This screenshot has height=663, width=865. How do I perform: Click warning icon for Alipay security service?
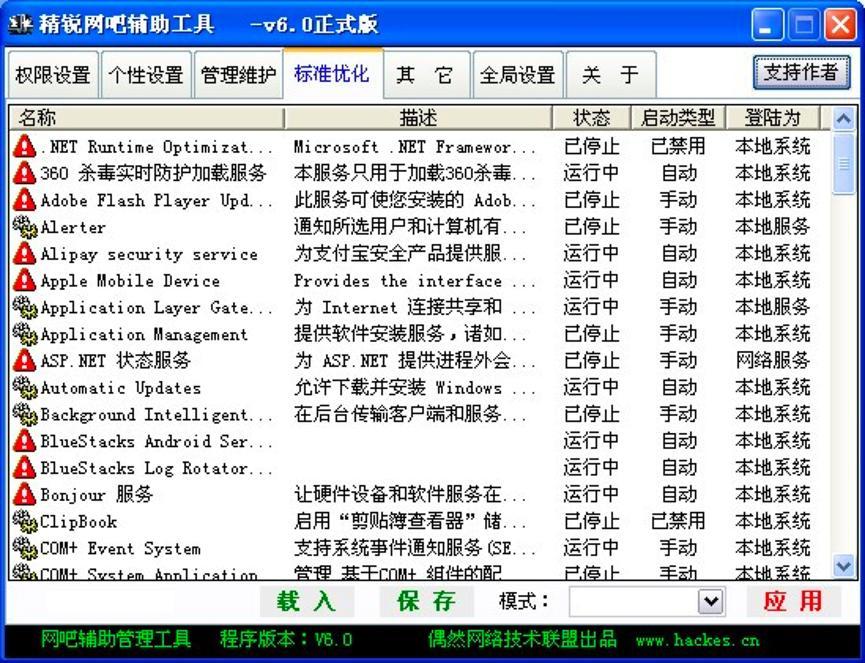24,254
